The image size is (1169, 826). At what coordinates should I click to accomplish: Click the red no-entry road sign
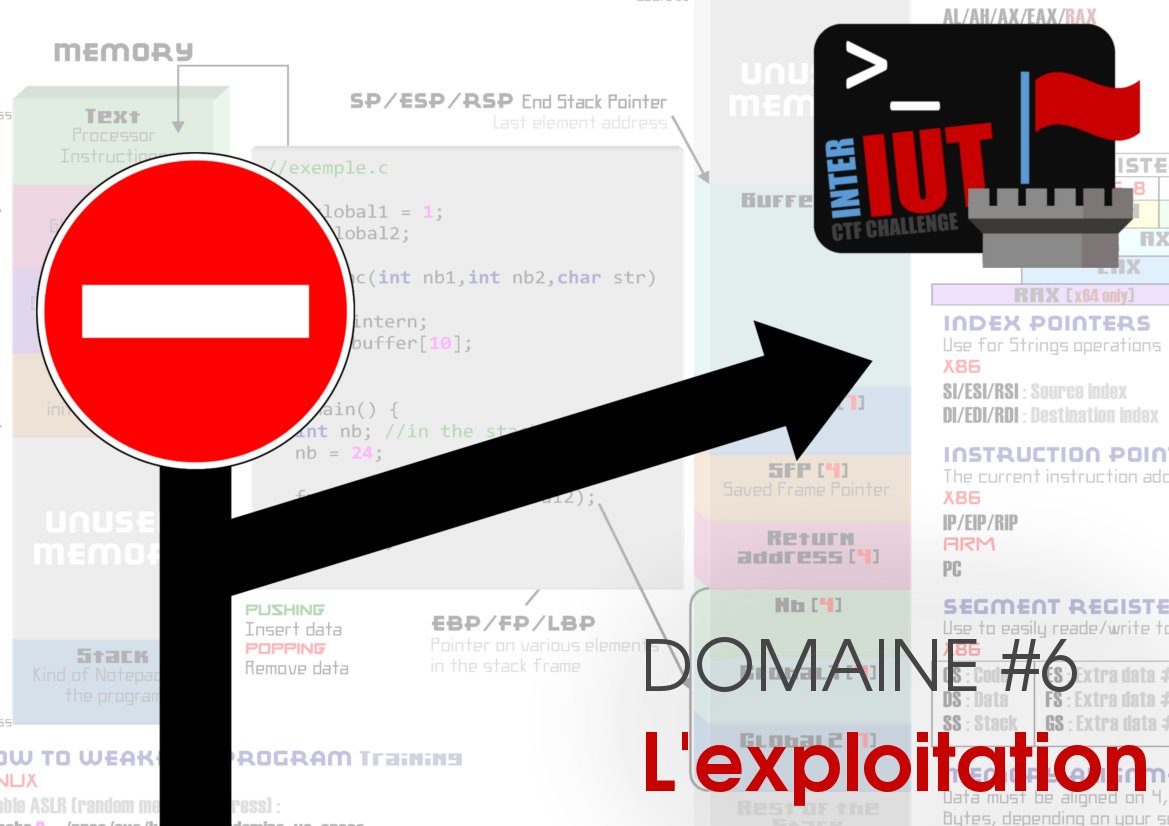pos(195,311)
